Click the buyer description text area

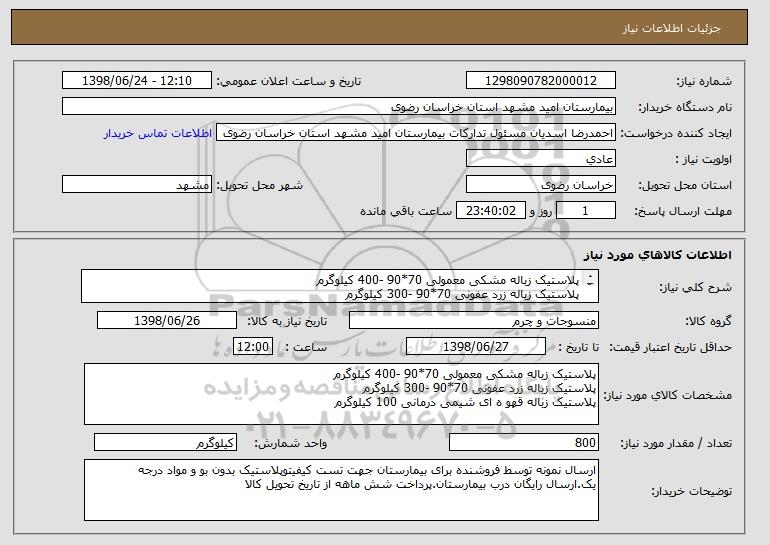[x=341, y=490]
